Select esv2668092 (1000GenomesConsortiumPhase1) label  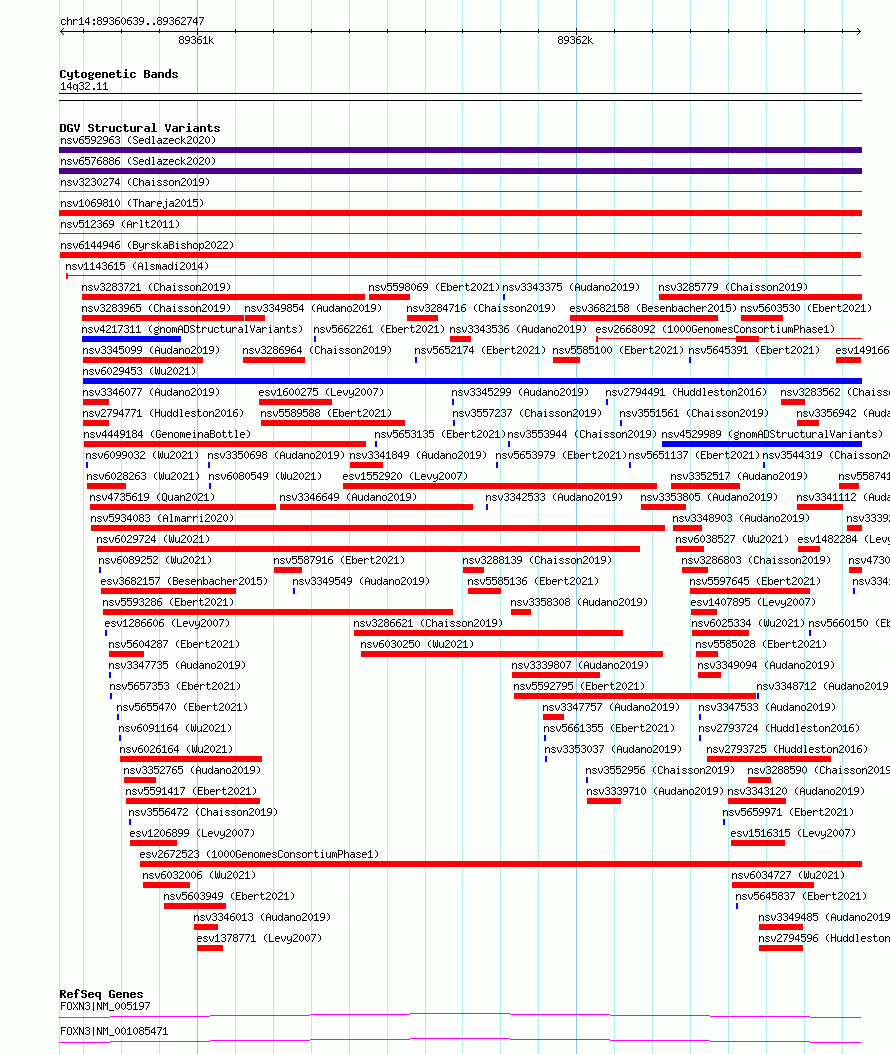coord(715,329)
